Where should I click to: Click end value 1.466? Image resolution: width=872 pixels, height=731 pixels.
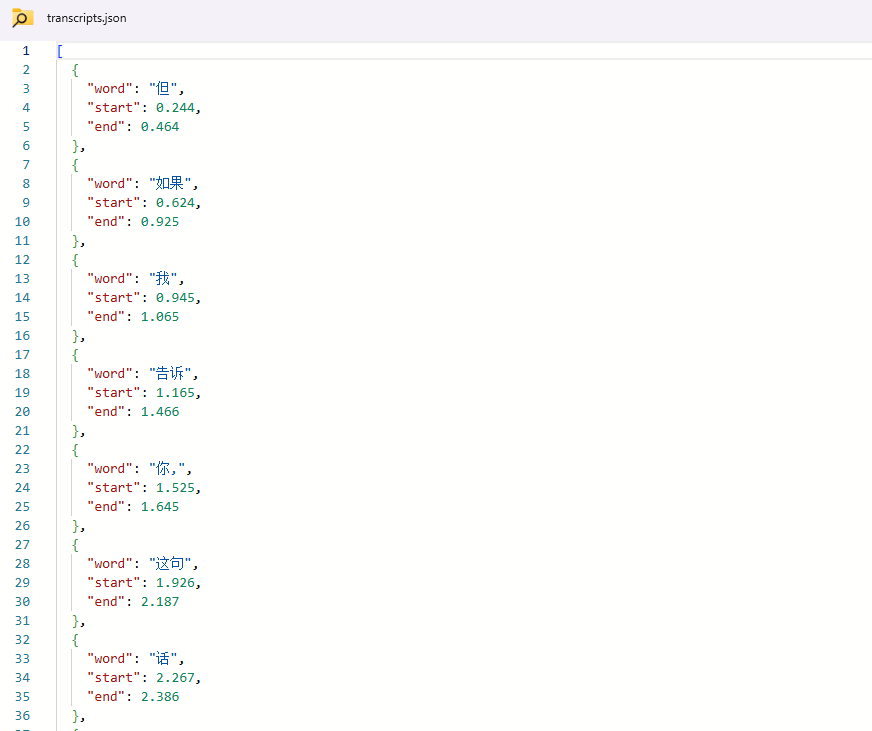coord(160,411)
